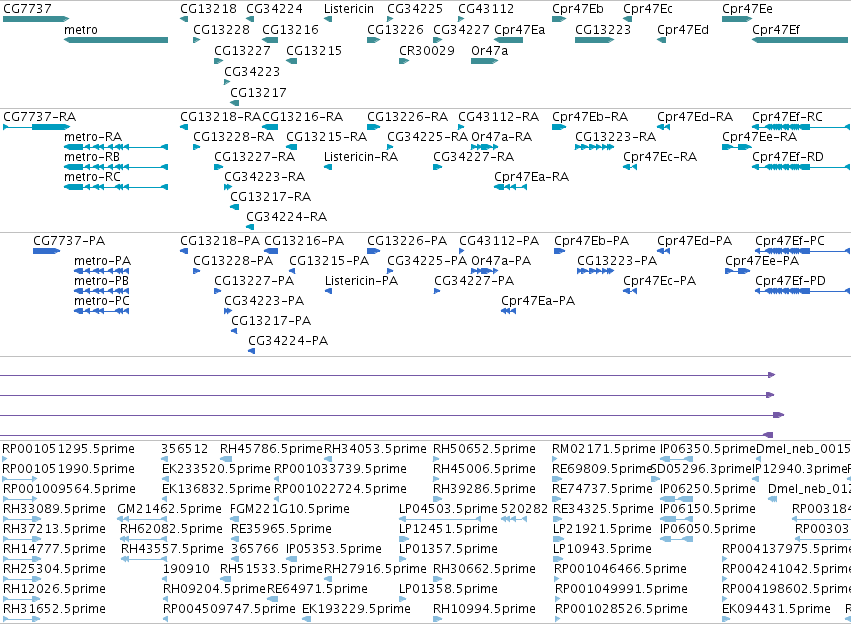Screen dimensions: 851x624
Task: Click EST RE64971.5prime label
Action: pyautogui.click(x=317, y=589)
